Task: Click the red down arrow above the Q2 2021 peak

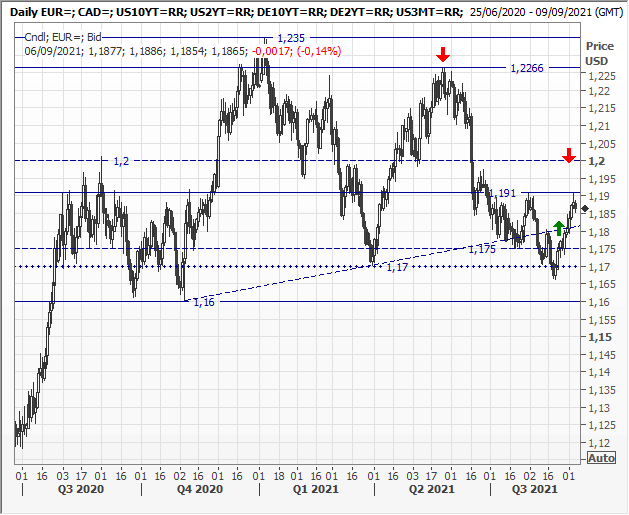Action: click(x=443, y=54)
